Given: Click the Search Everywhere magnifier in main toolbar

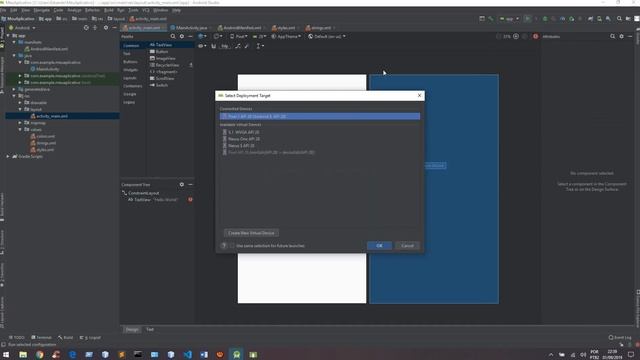Looking at the screenshot, I should (x=619, y=19).
